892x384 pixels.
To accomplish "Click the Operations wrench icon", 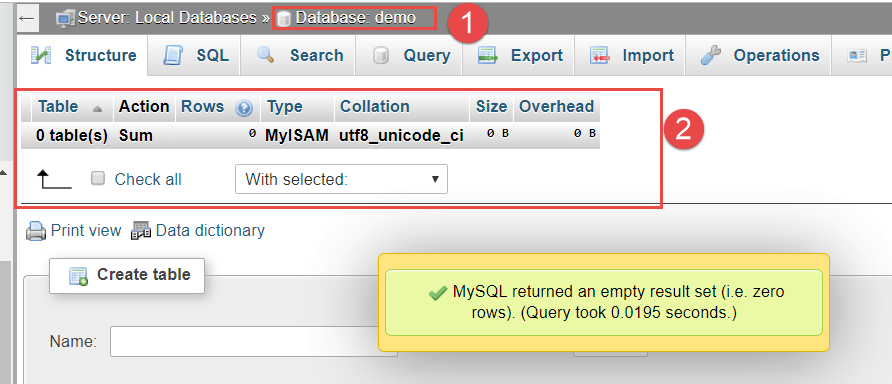I will point(711,56).
